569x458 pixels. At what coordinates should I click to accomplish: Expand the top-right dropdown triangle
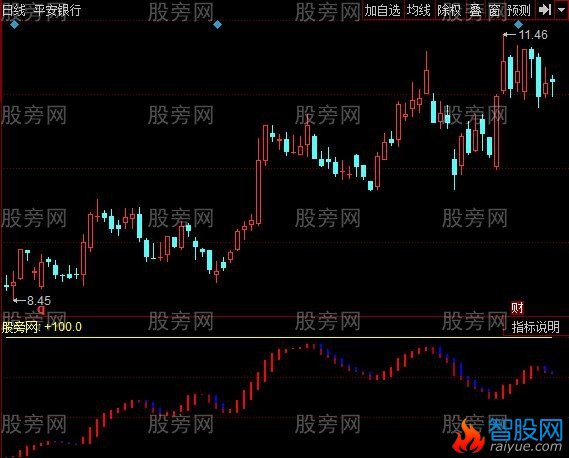(561, 10)
